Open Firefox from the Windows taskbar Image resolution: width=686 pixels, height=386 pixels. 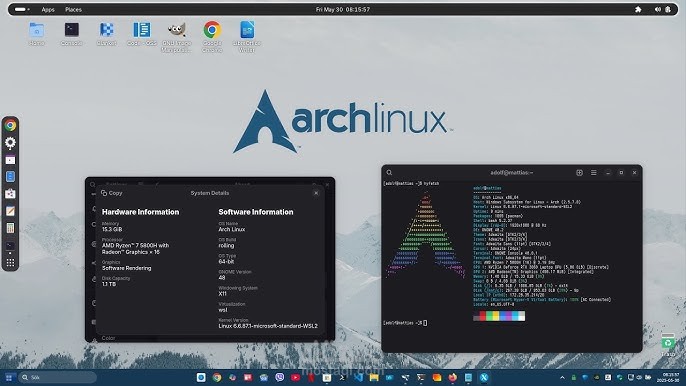click(452, 377)
